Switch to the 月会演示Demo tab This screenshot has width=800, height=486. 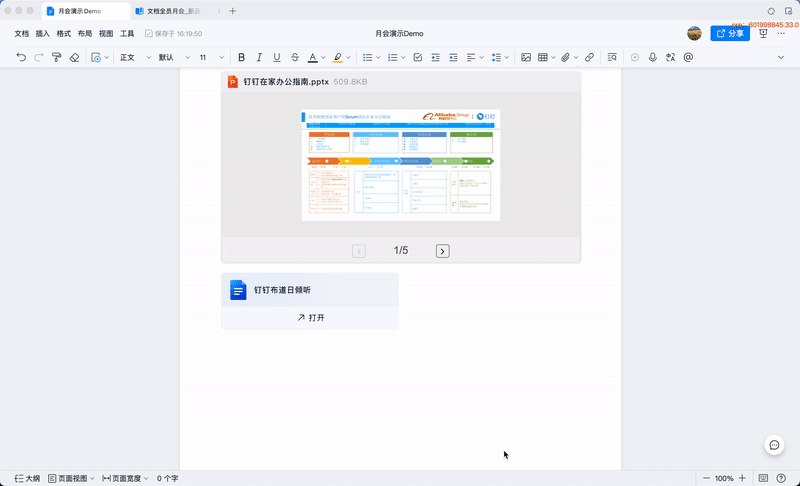[x=85, y=11]
